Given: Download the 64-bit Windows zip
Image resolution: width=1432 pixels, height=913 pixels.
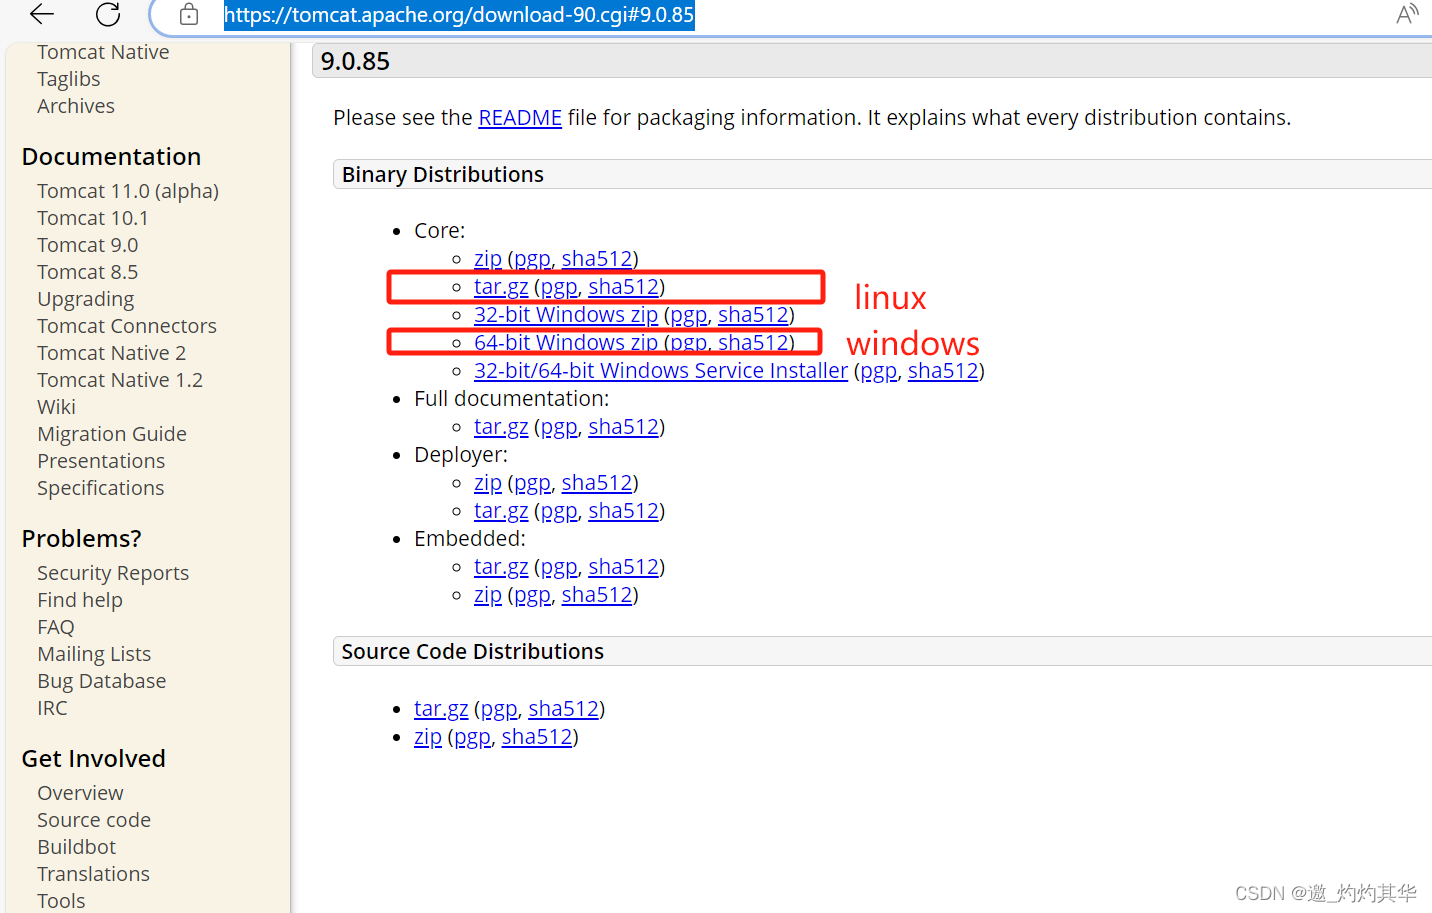Looking at the screenshot, I should (x=566, y=342).
